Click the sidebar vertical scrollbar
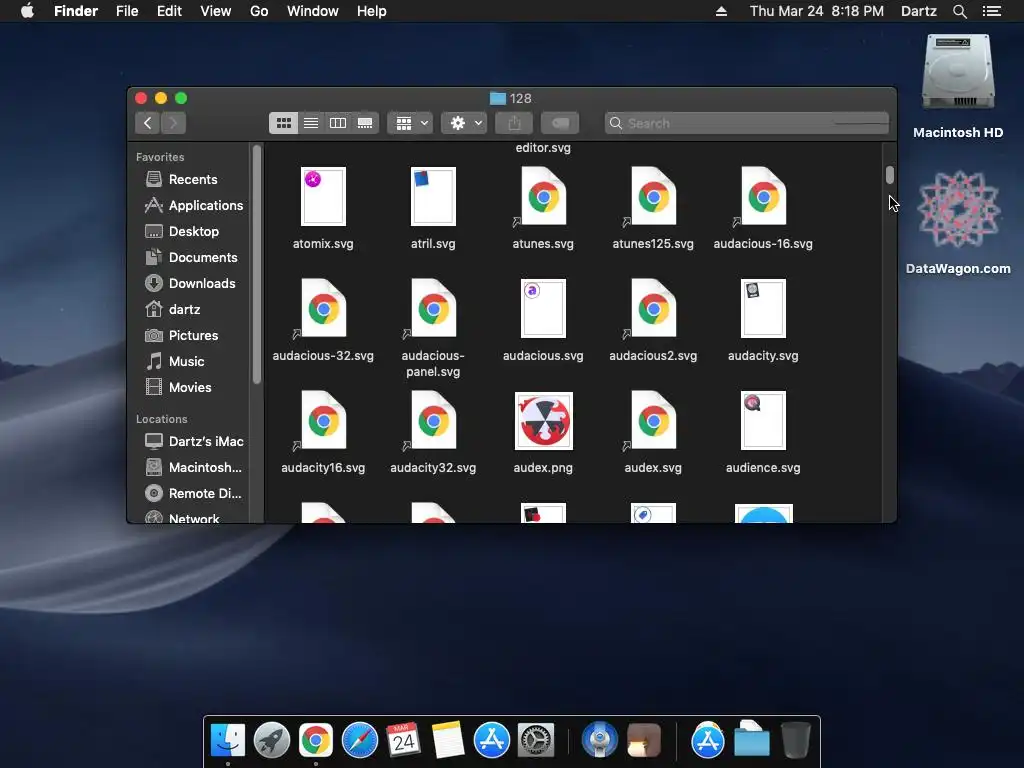 257,264
